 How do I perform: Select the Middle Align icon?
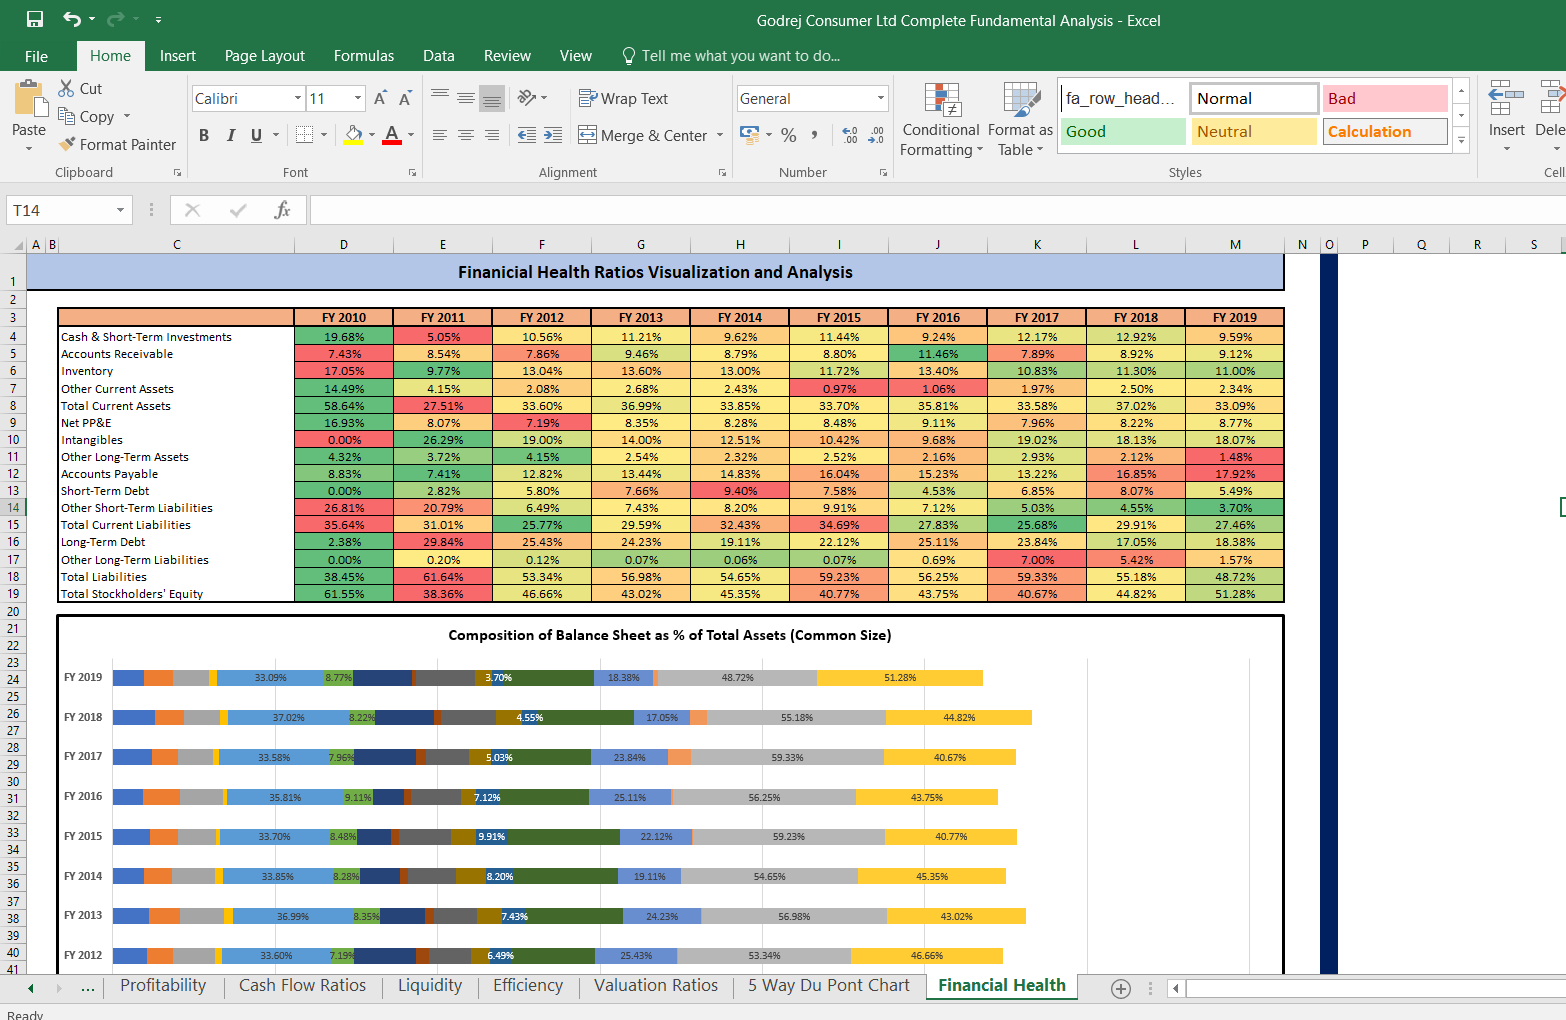466,98
